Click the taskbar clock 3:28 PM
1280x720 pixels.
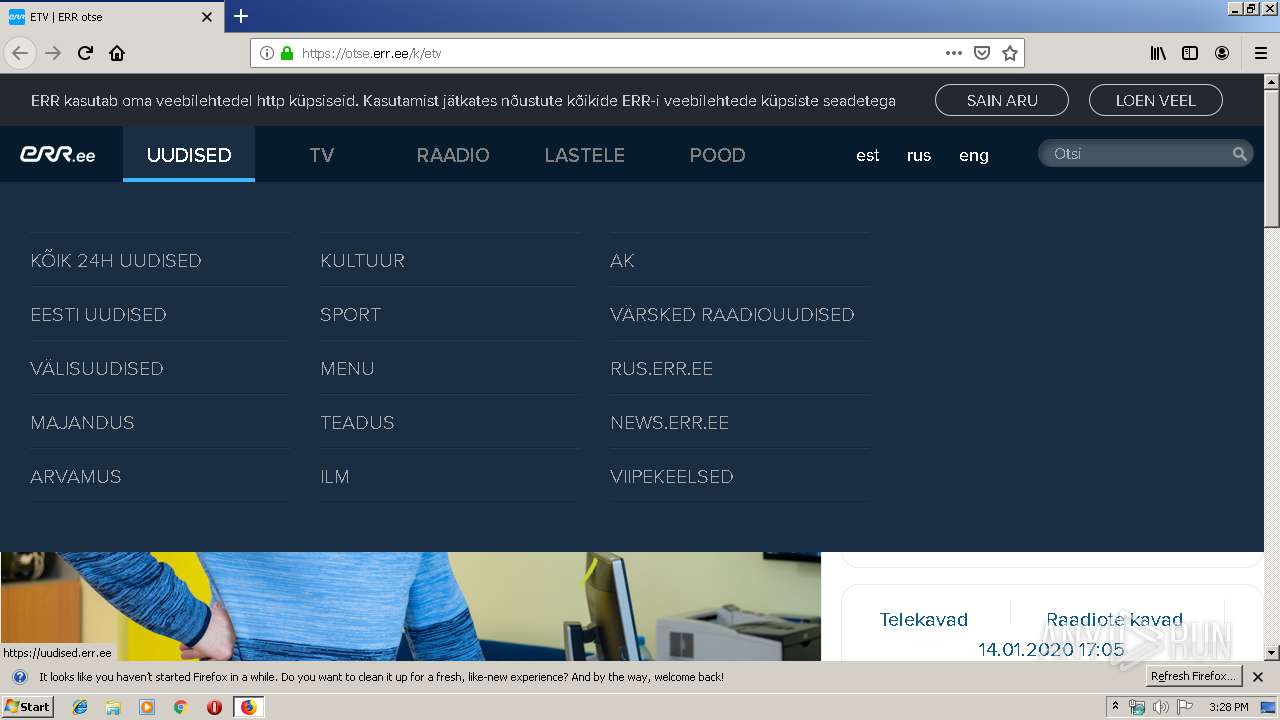1228,707
